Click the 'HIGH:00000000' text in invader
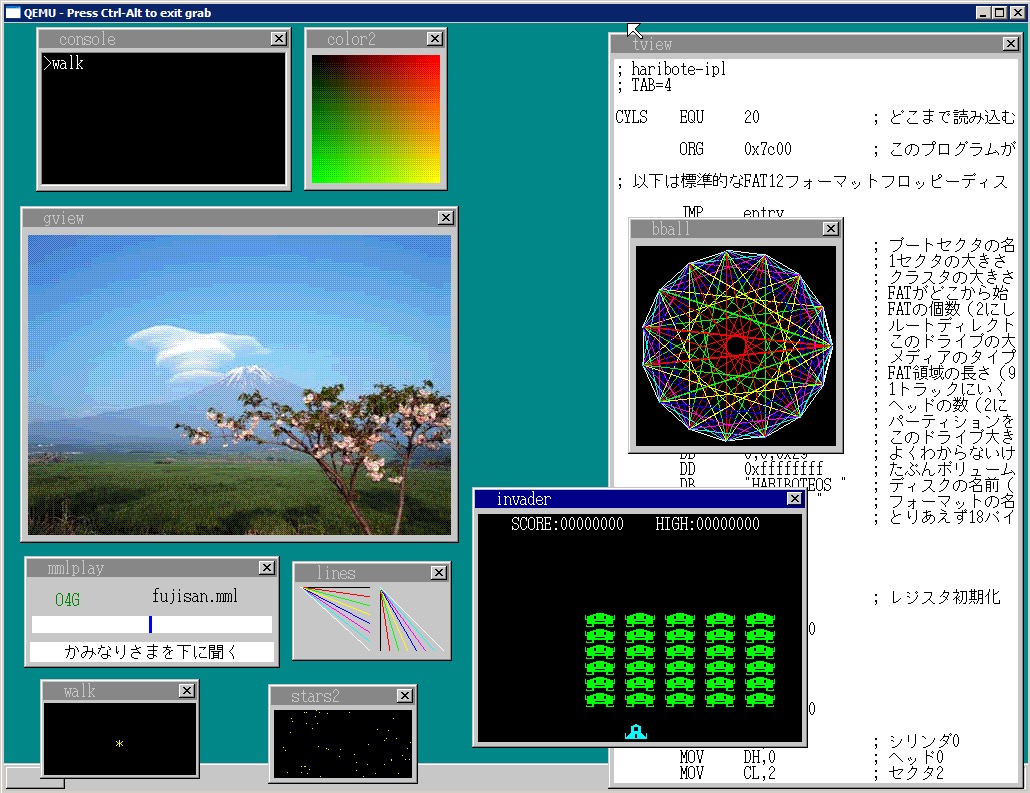The height and width of the screenshot is (793, 1030). pyautogui.click(x=707, y=524)
